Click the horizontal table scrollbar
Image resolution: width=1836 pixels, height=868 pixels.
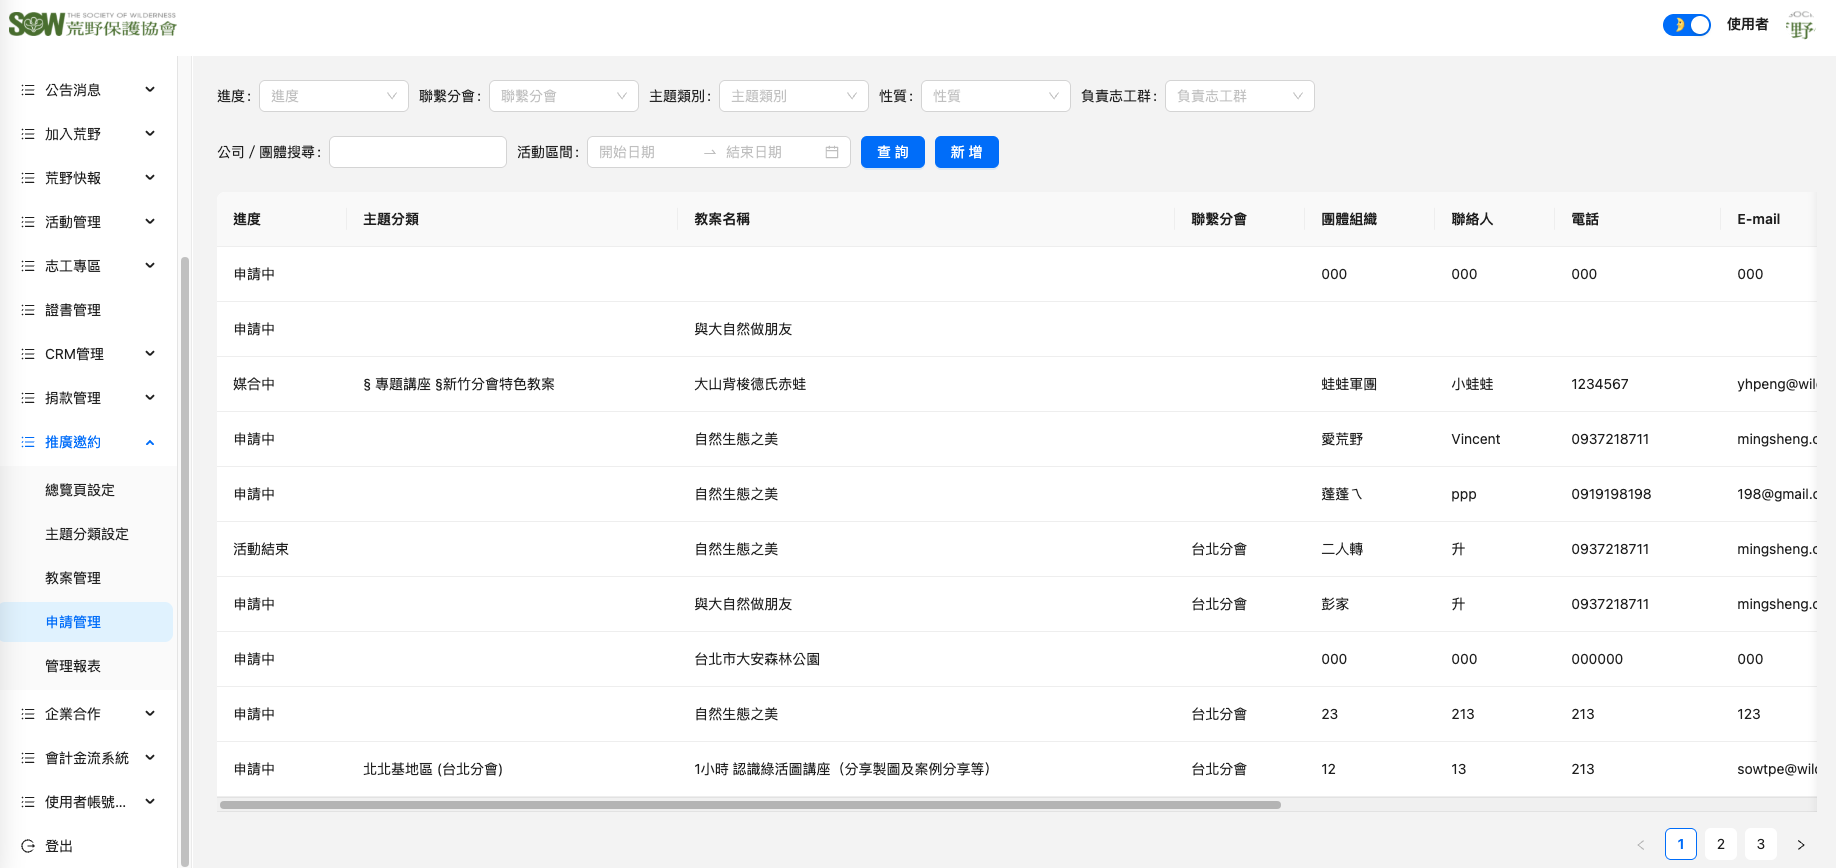coord(750,804)
